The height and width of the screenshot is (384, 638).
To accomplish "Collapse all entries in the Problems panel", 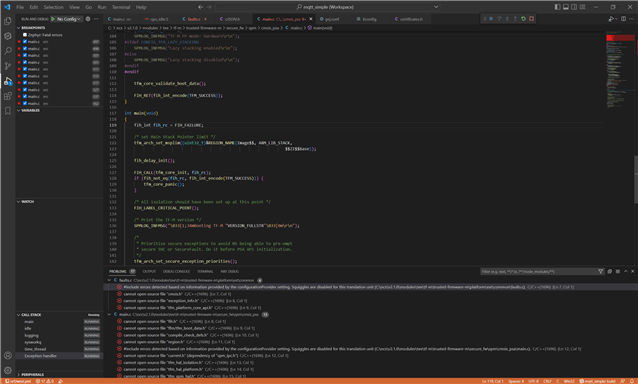I will click(x=610, y=271).
